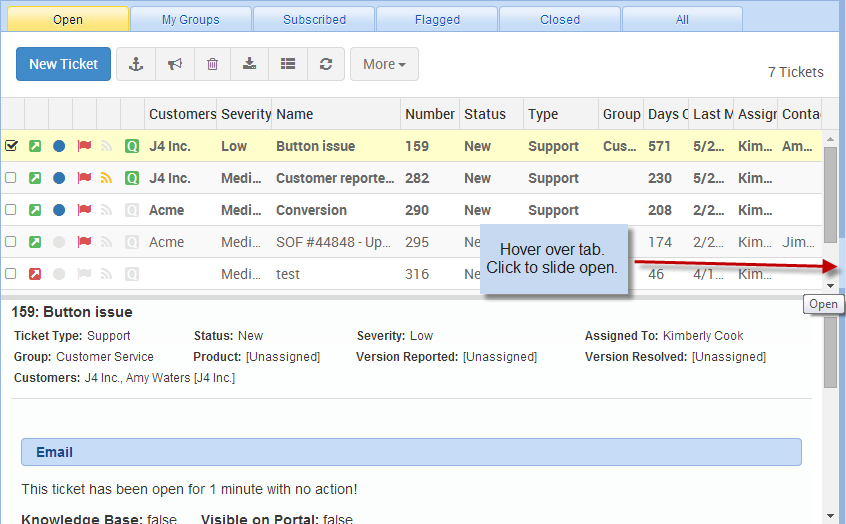Toggle blue read dot on Button issue row

[x=59, y=146]
